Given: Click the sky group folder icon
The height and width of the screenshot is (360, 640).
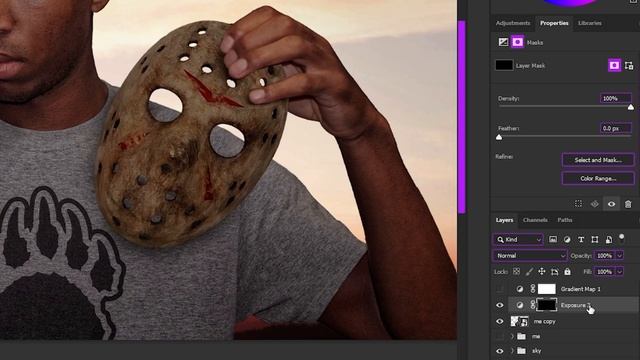Looking at the screenshot, I should pos(521,351).
